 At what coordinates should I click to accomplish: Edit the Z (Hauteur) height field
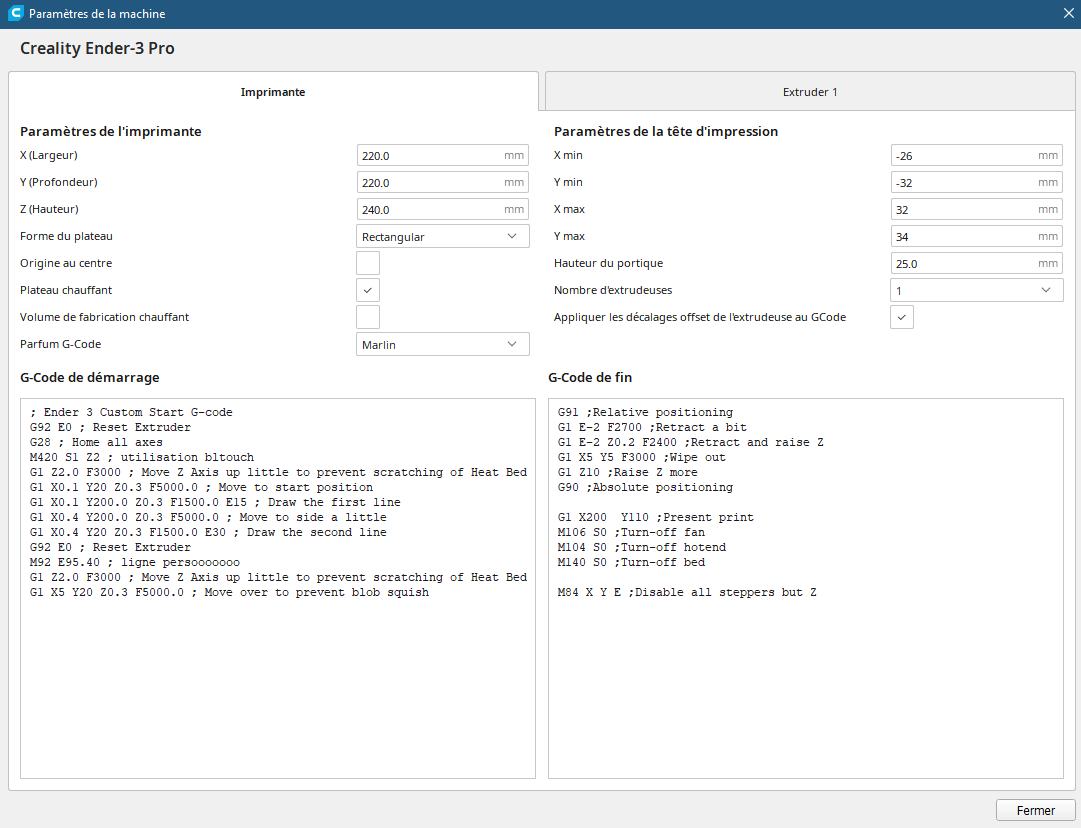pos(443,209)
